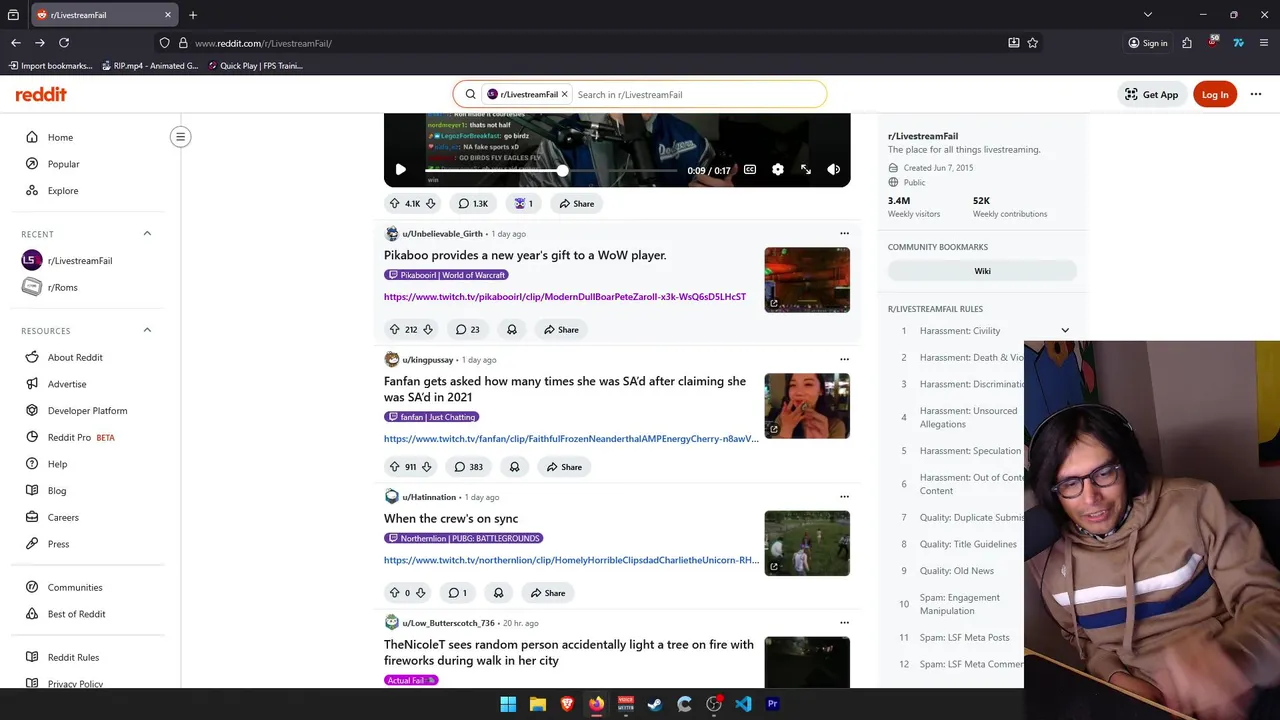Enter fullscreen on video player
The height and width of the screenshot is (720, 1280).
[806, 170]
